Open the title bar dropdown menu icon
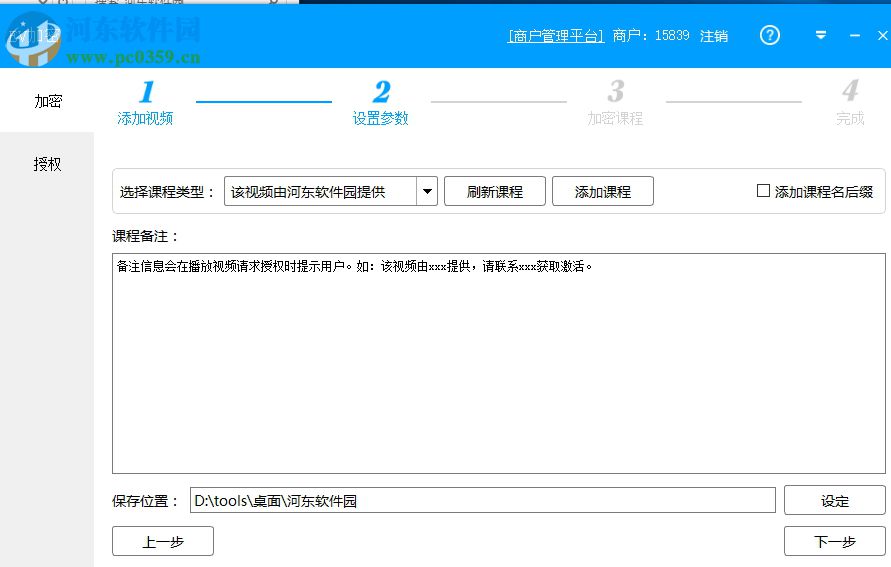The image size is (891, 567). pyautogui.click(x=821, y=35)
